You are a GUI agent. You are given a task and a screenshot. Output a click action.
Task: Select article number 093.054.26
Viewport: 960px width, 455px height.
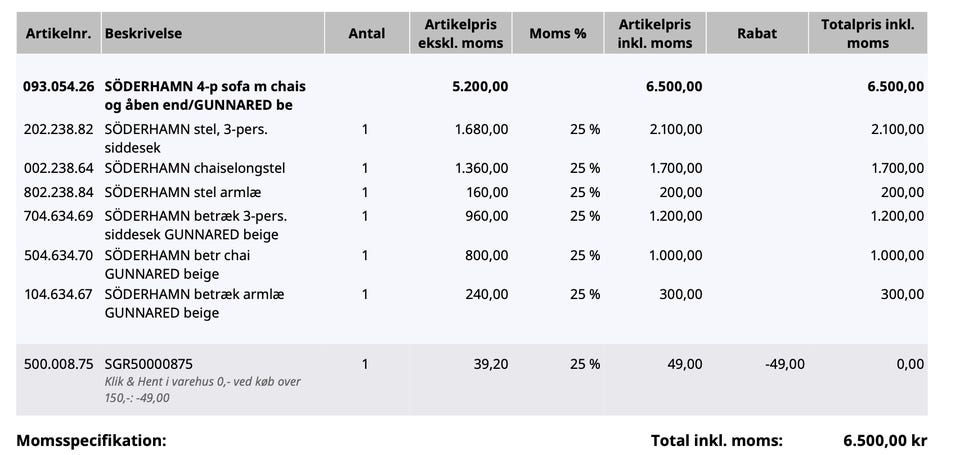pos(59,86)
